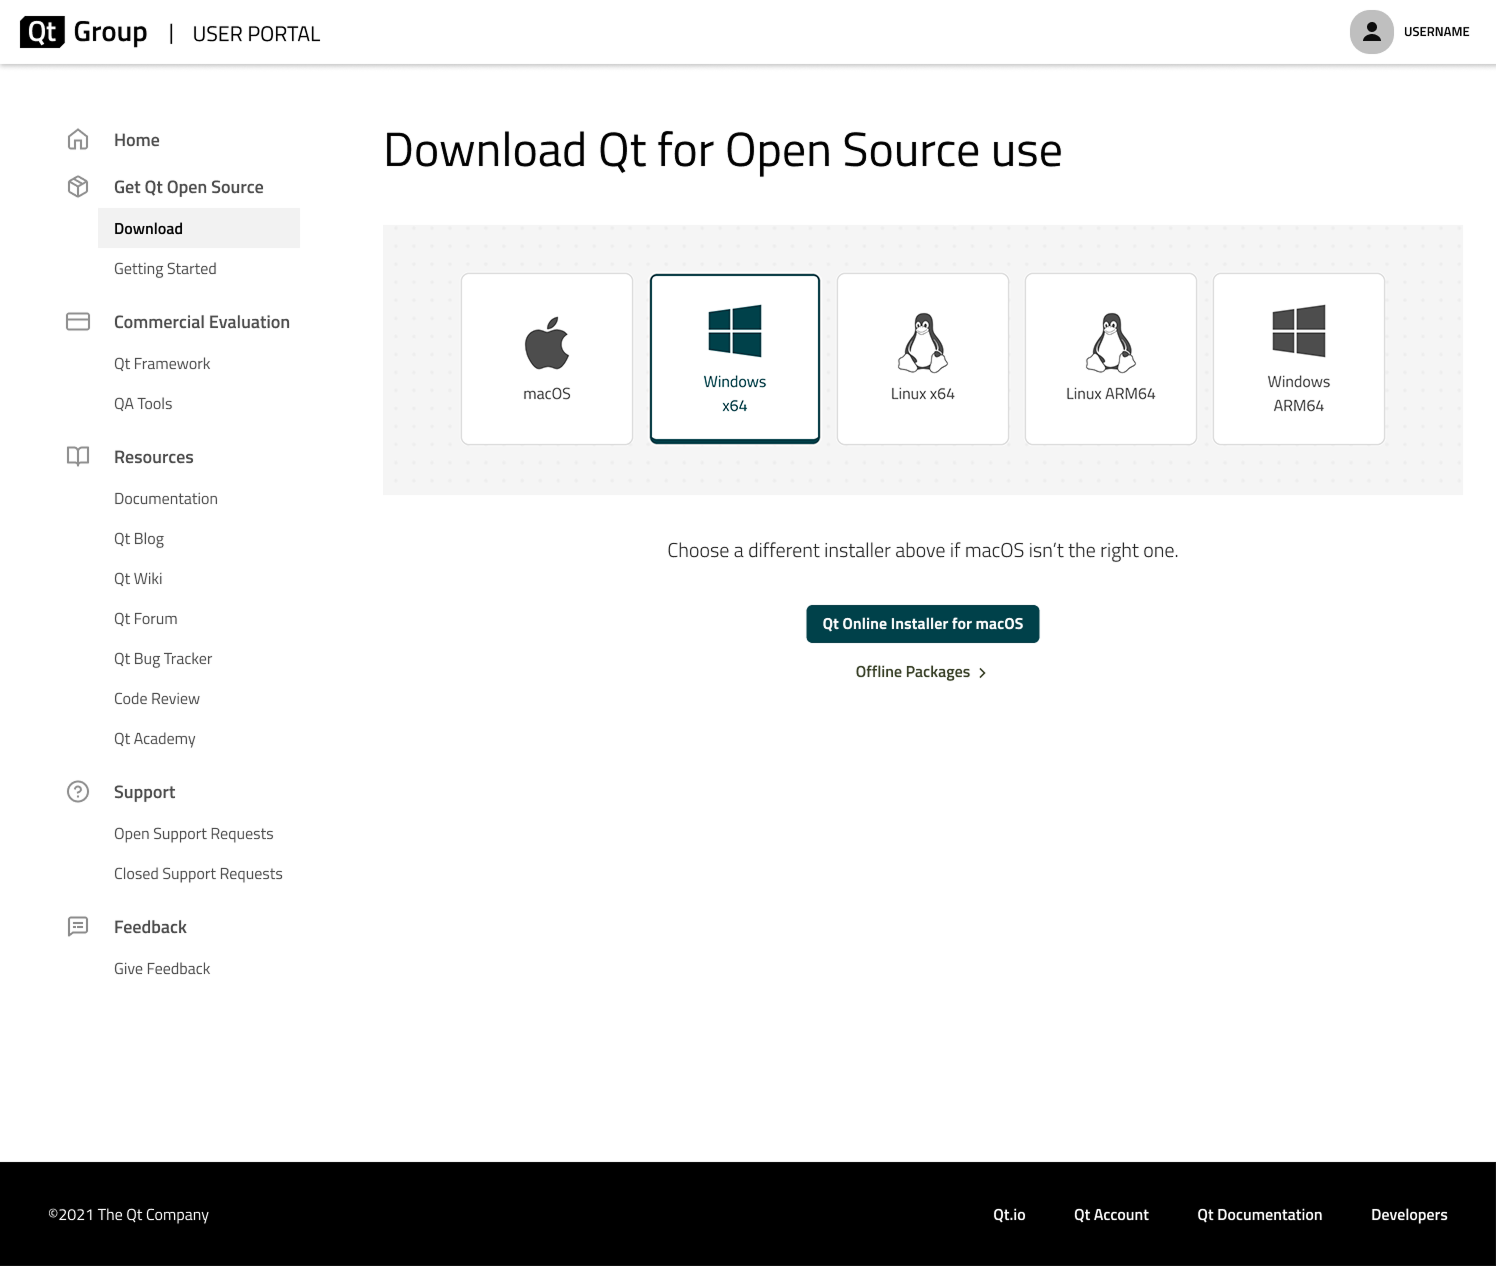Switch to the Getting Started page

(x=165, y=268)
